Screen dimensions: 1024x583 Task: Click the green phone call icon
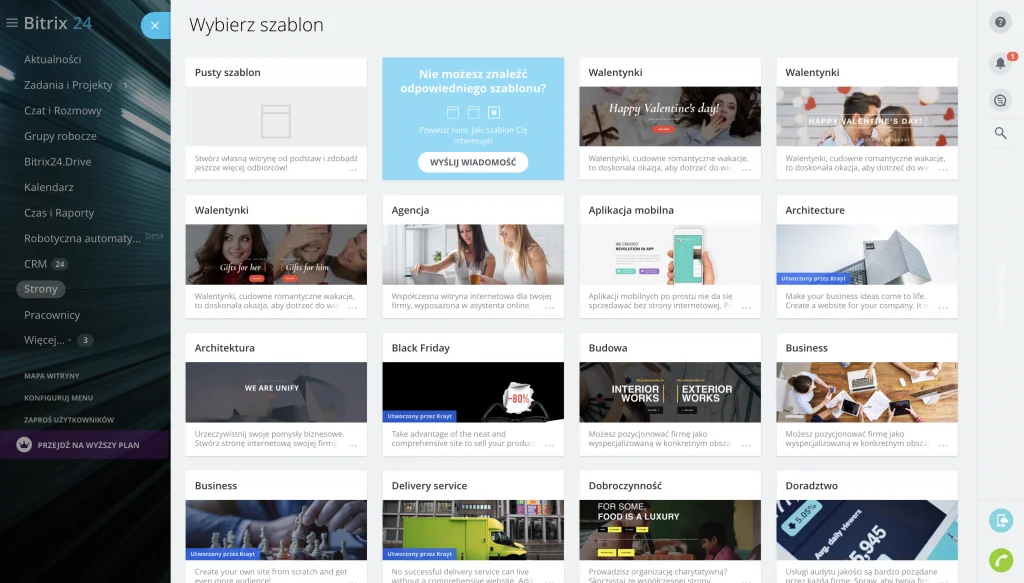(1000, 560)
